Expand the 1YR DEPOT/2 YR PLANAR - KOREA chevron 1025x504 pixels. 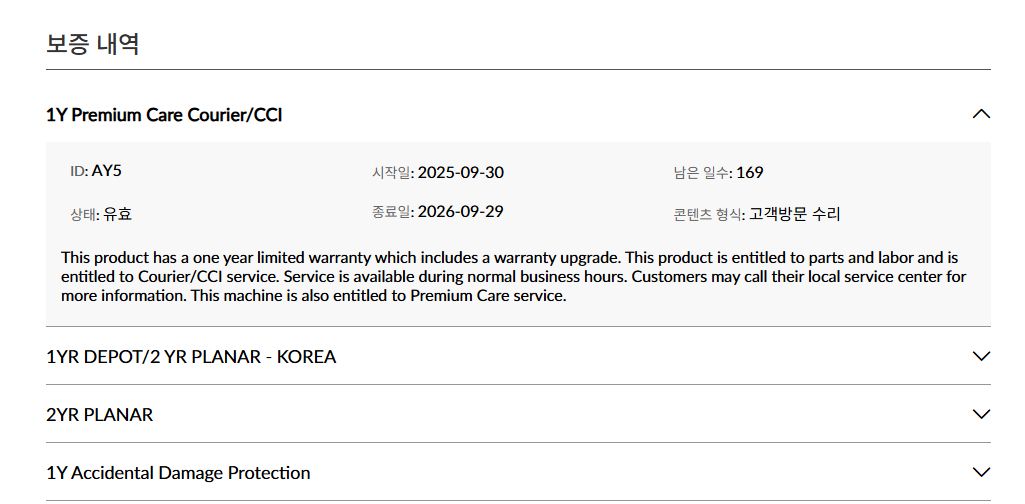pyautogui.click(x=981, y=356)
